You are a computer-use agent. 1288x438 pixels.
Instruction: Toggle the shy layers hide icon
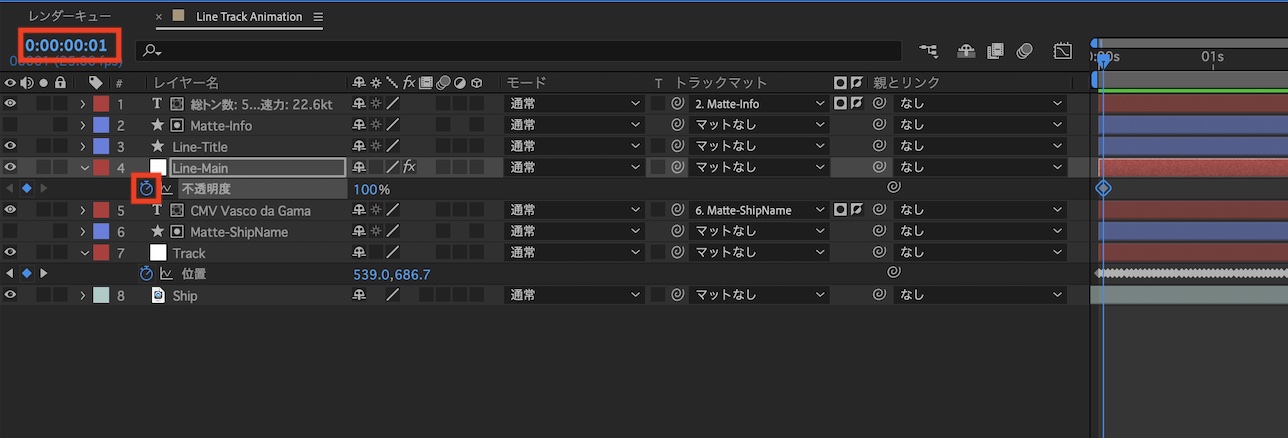click(x=966, y=51)
